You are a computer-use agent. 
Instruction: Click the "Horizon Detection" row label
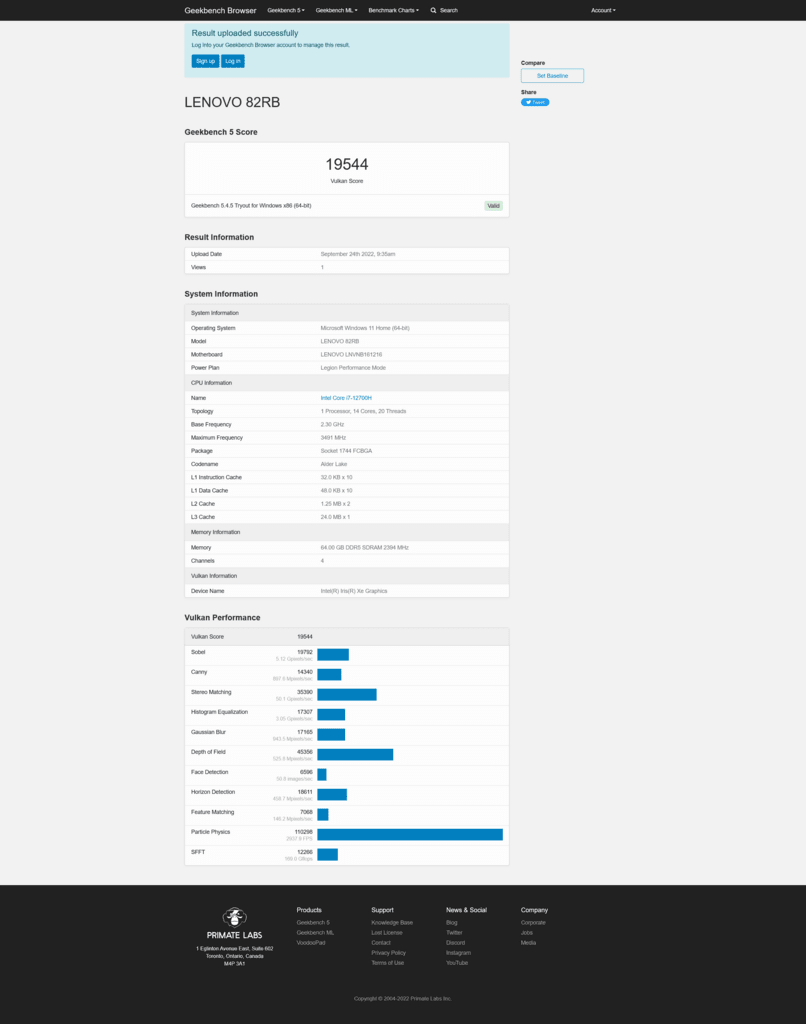pos(213,792)
